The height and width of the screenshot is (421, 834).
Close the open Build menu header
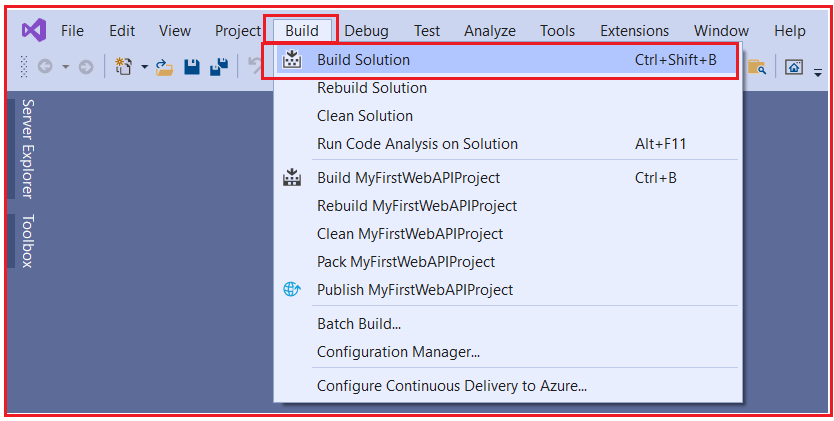pyautogui.click(x=302, y=31)
